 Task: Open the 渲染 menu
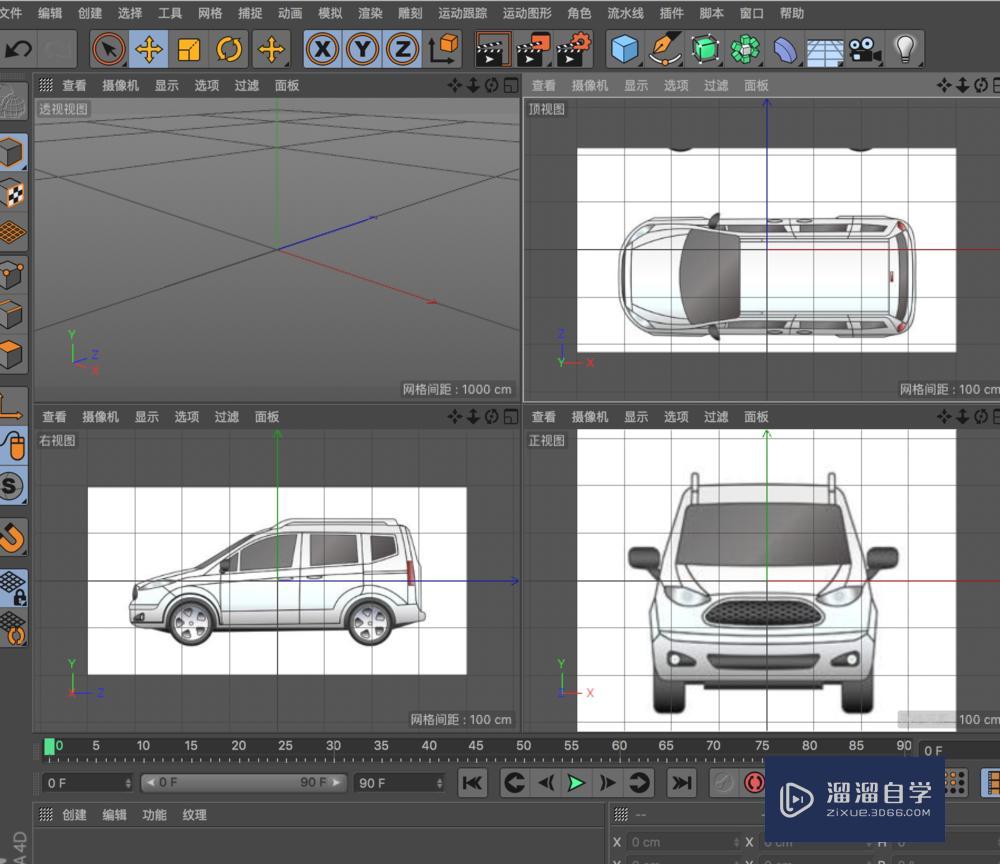coord(370,13)
